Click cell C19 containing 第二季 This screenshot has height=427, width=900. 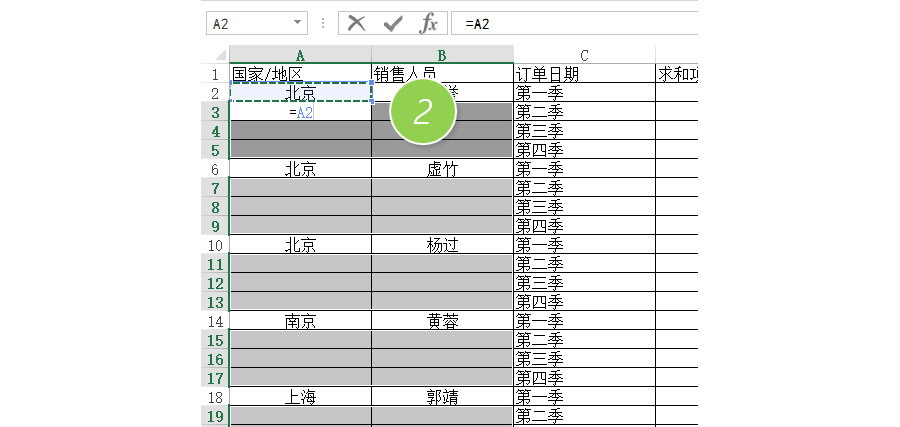pos(584,416)
